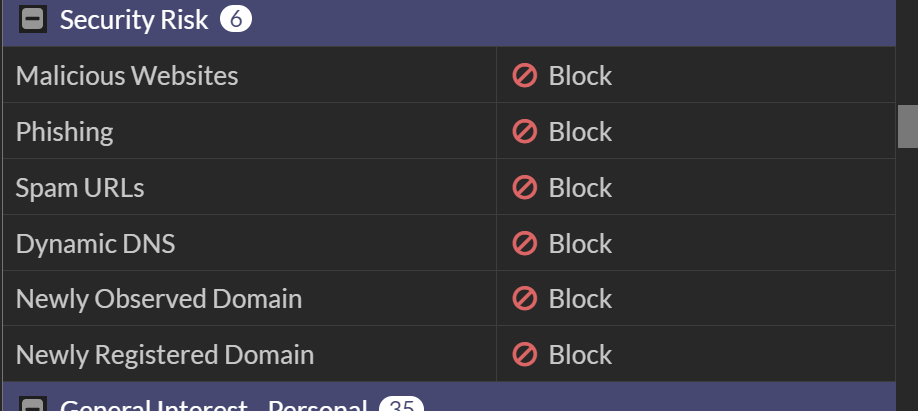Collapse the General Interest - Personal group
Image resolution: width=918 pixels, height=411 pixels.
(x=33, y=406)
